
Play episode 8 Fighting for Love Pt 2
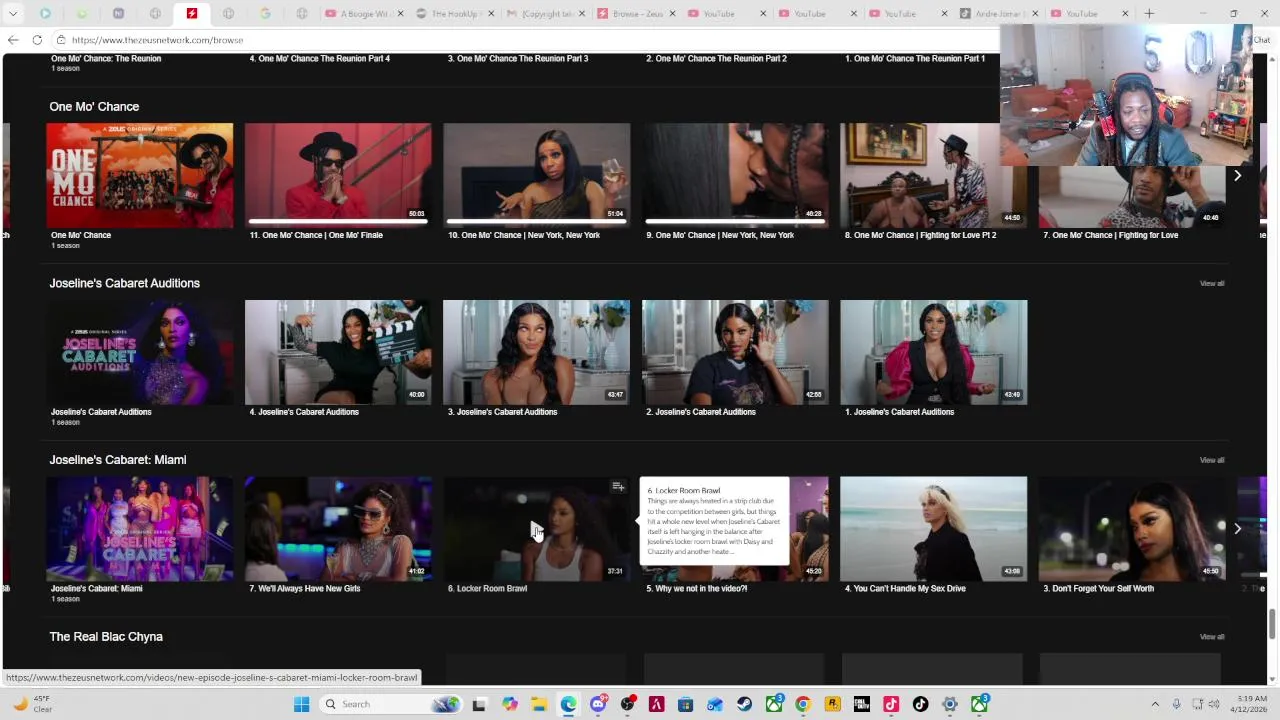click(x=934, y=176)
